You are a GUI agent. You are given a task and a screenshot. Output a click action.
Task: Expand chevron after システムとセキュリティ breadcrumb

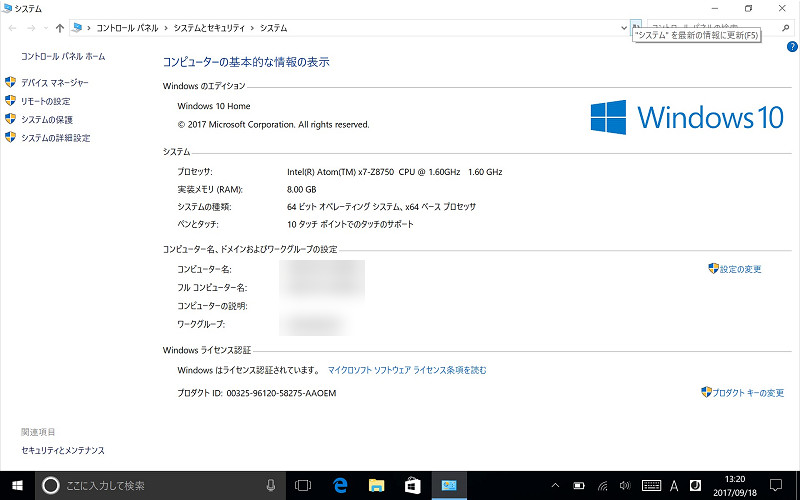[x=253, y=28]
